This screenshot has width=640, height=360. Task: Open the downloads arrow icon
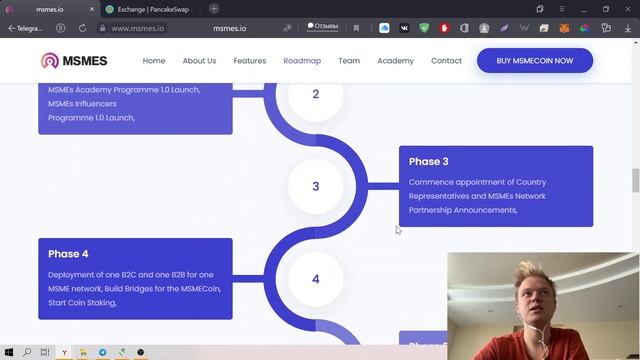pyautogui.click(x=628, y=28)
